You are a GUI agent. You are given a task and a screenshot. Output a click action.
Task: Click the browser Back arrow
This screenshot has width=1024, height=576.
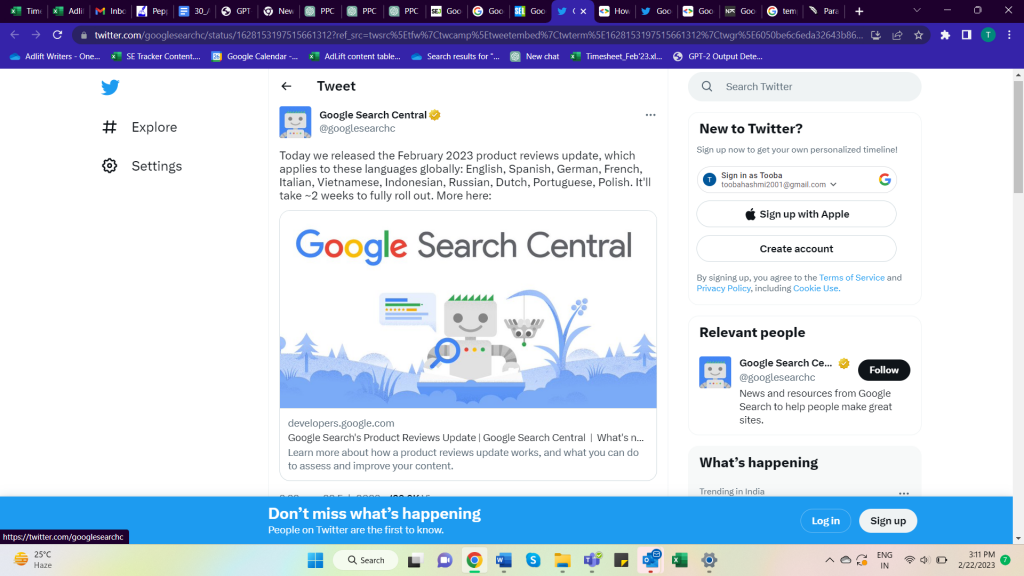pos(14,35)
